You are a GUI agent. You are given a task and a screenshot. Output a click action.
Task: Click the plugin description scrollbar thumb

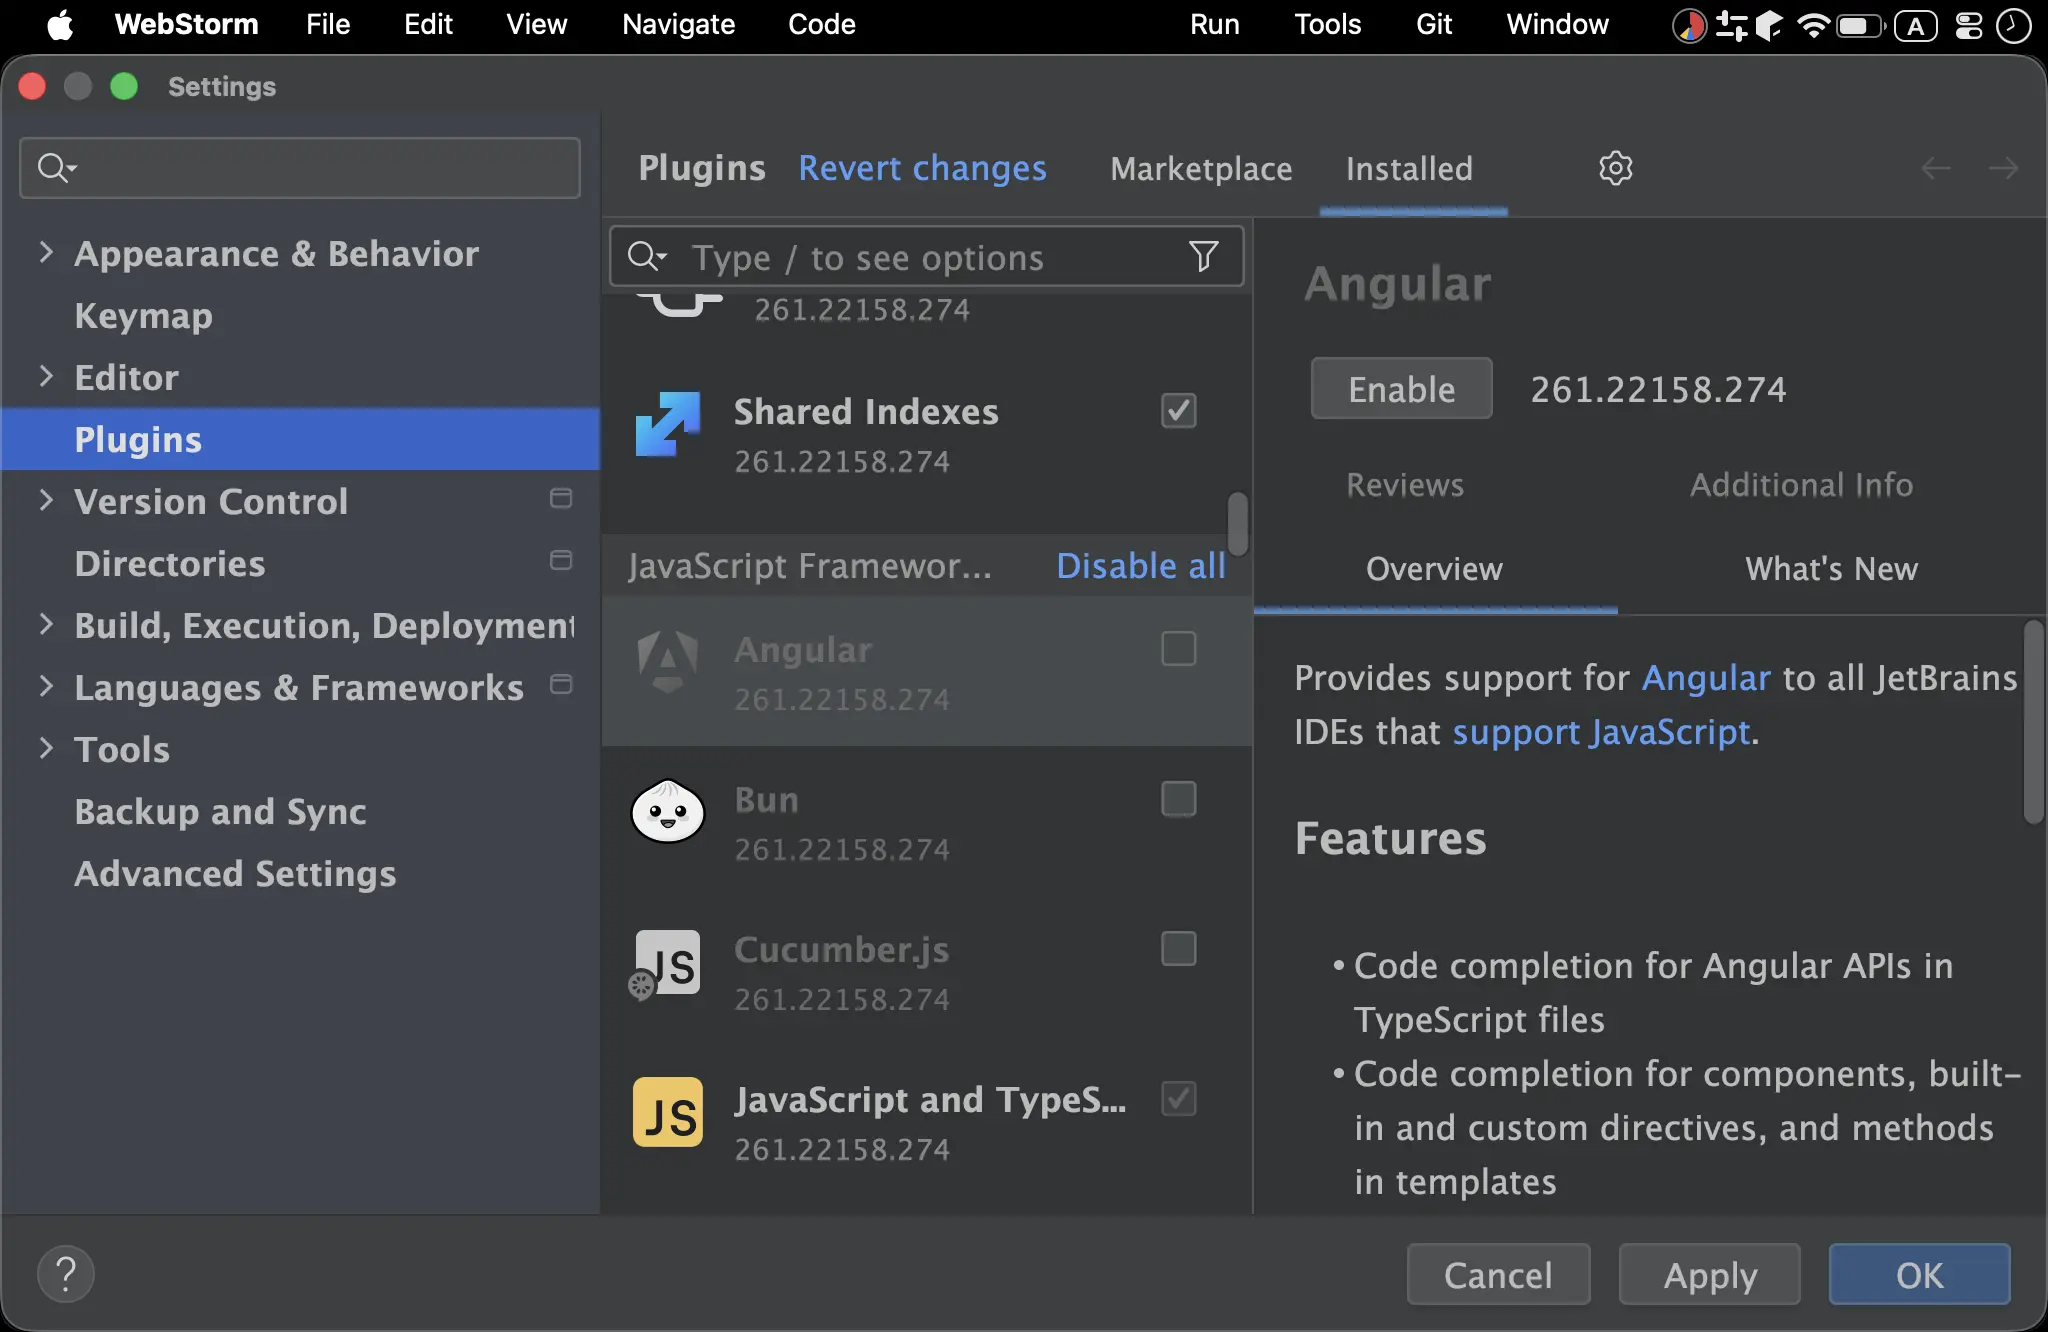coord(2034,721)
